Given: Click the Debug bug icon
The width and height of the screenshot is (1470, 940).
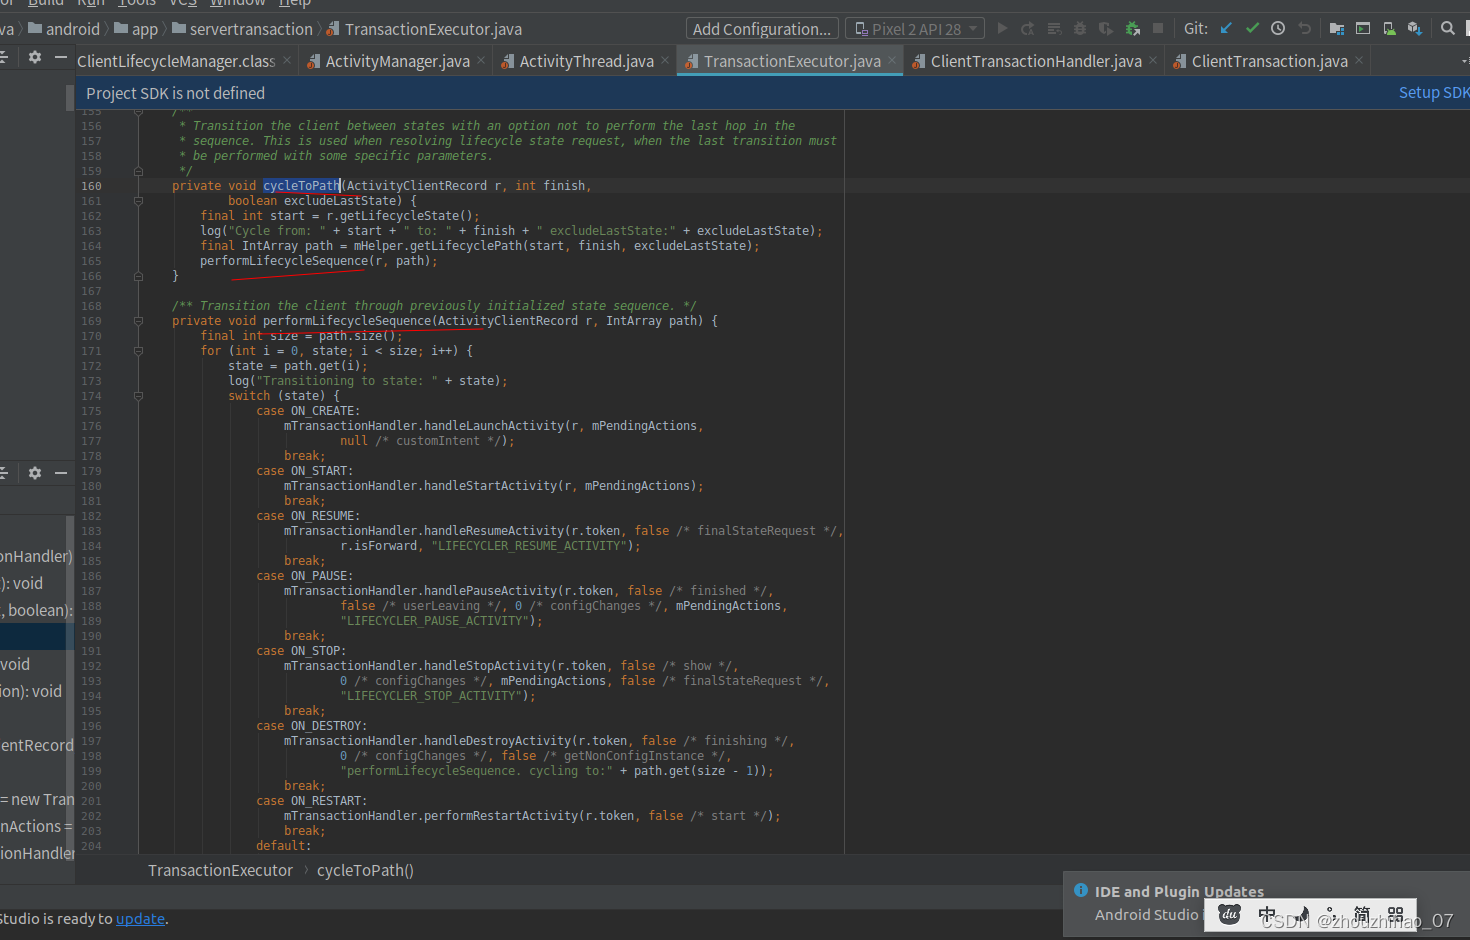Looking at the screenshot, I should click(1080, 29).
